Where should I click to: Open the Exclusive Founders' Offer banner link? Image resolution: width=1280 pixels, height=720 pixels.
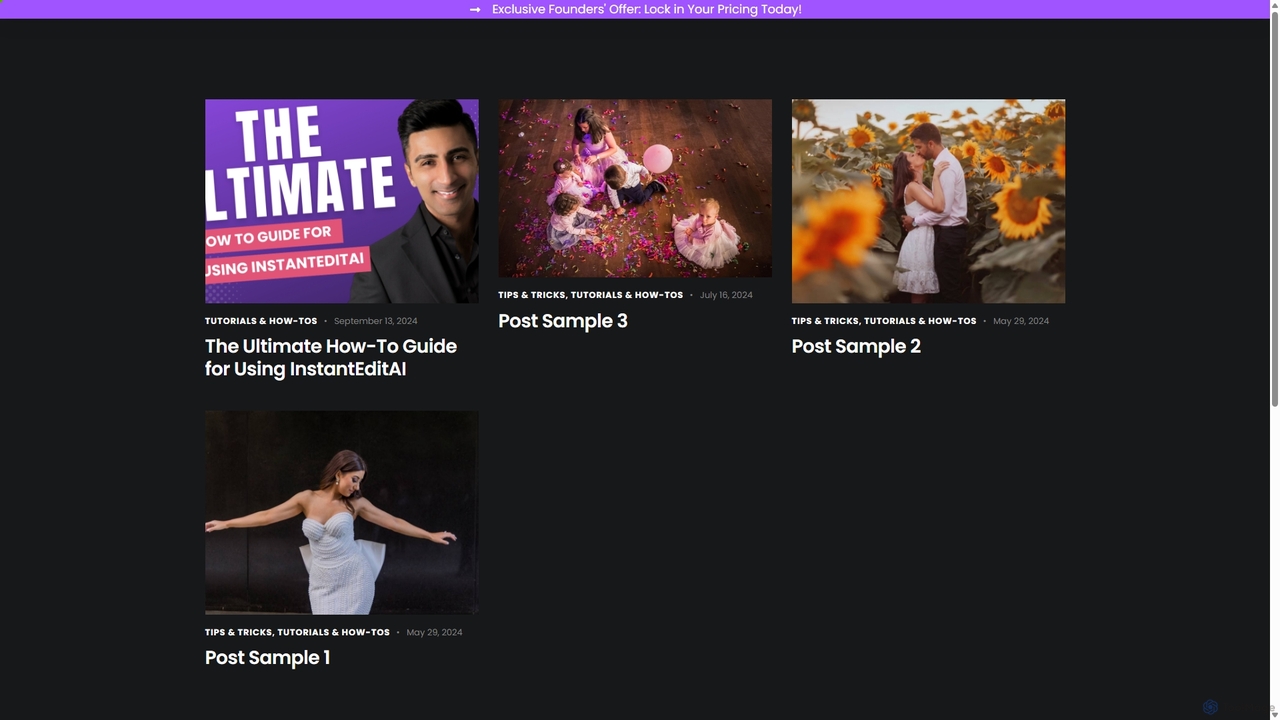pos(646,9)
